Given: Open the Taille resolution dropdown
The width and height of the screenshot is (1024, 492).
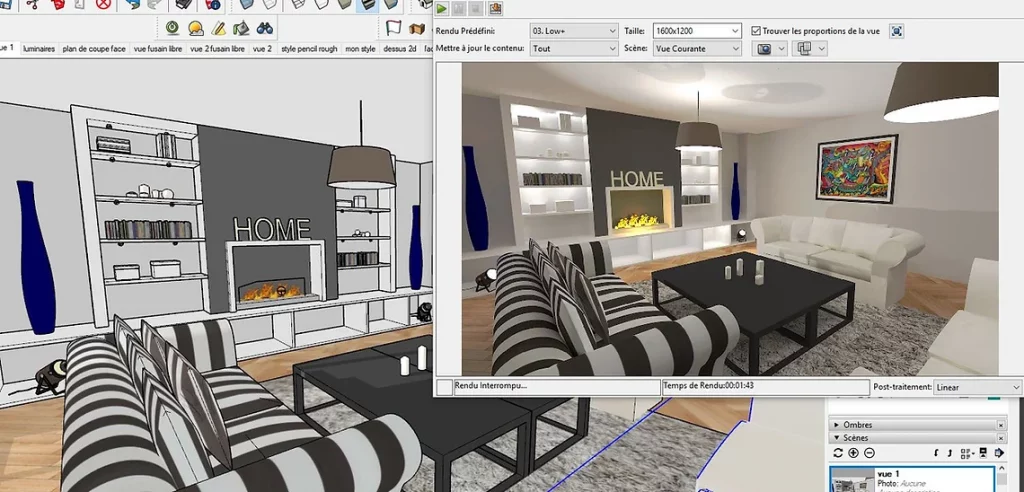Looking at the screenshot, I should 697,31.
